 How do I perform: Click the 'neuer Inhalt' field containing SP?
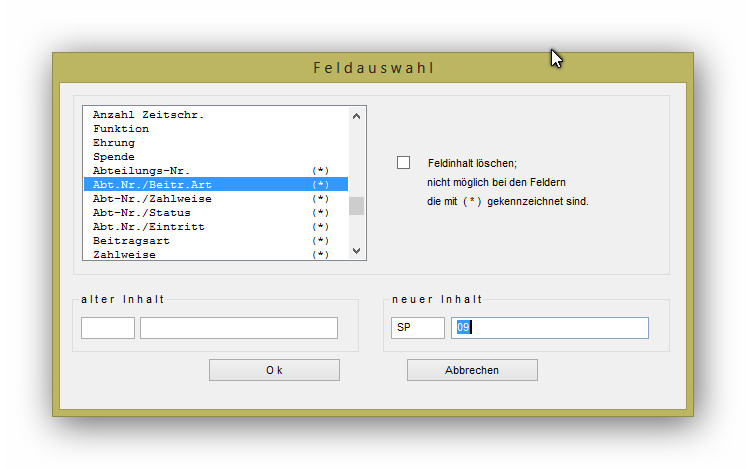417,328
